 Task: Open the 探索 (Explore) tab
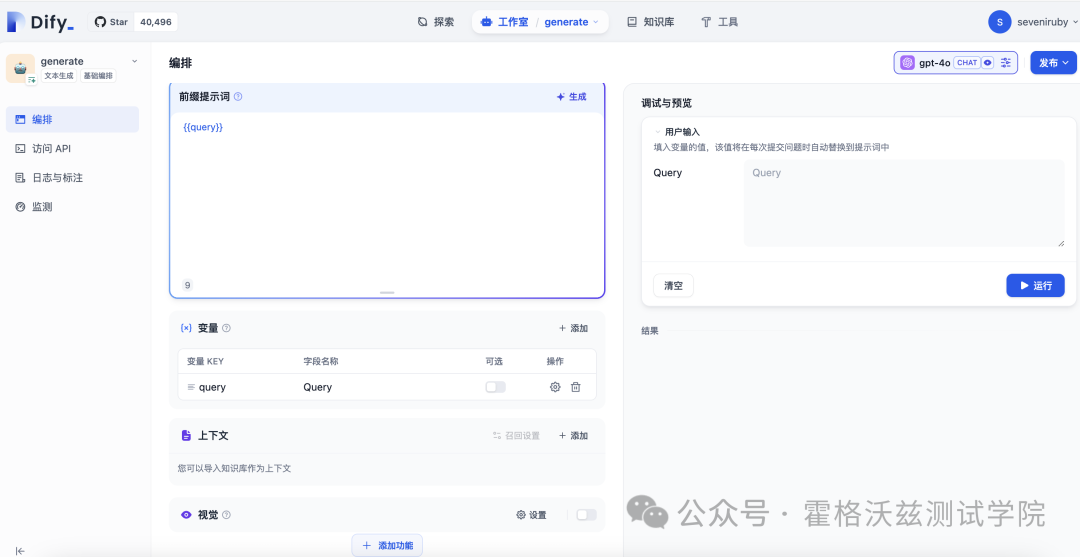436,22
